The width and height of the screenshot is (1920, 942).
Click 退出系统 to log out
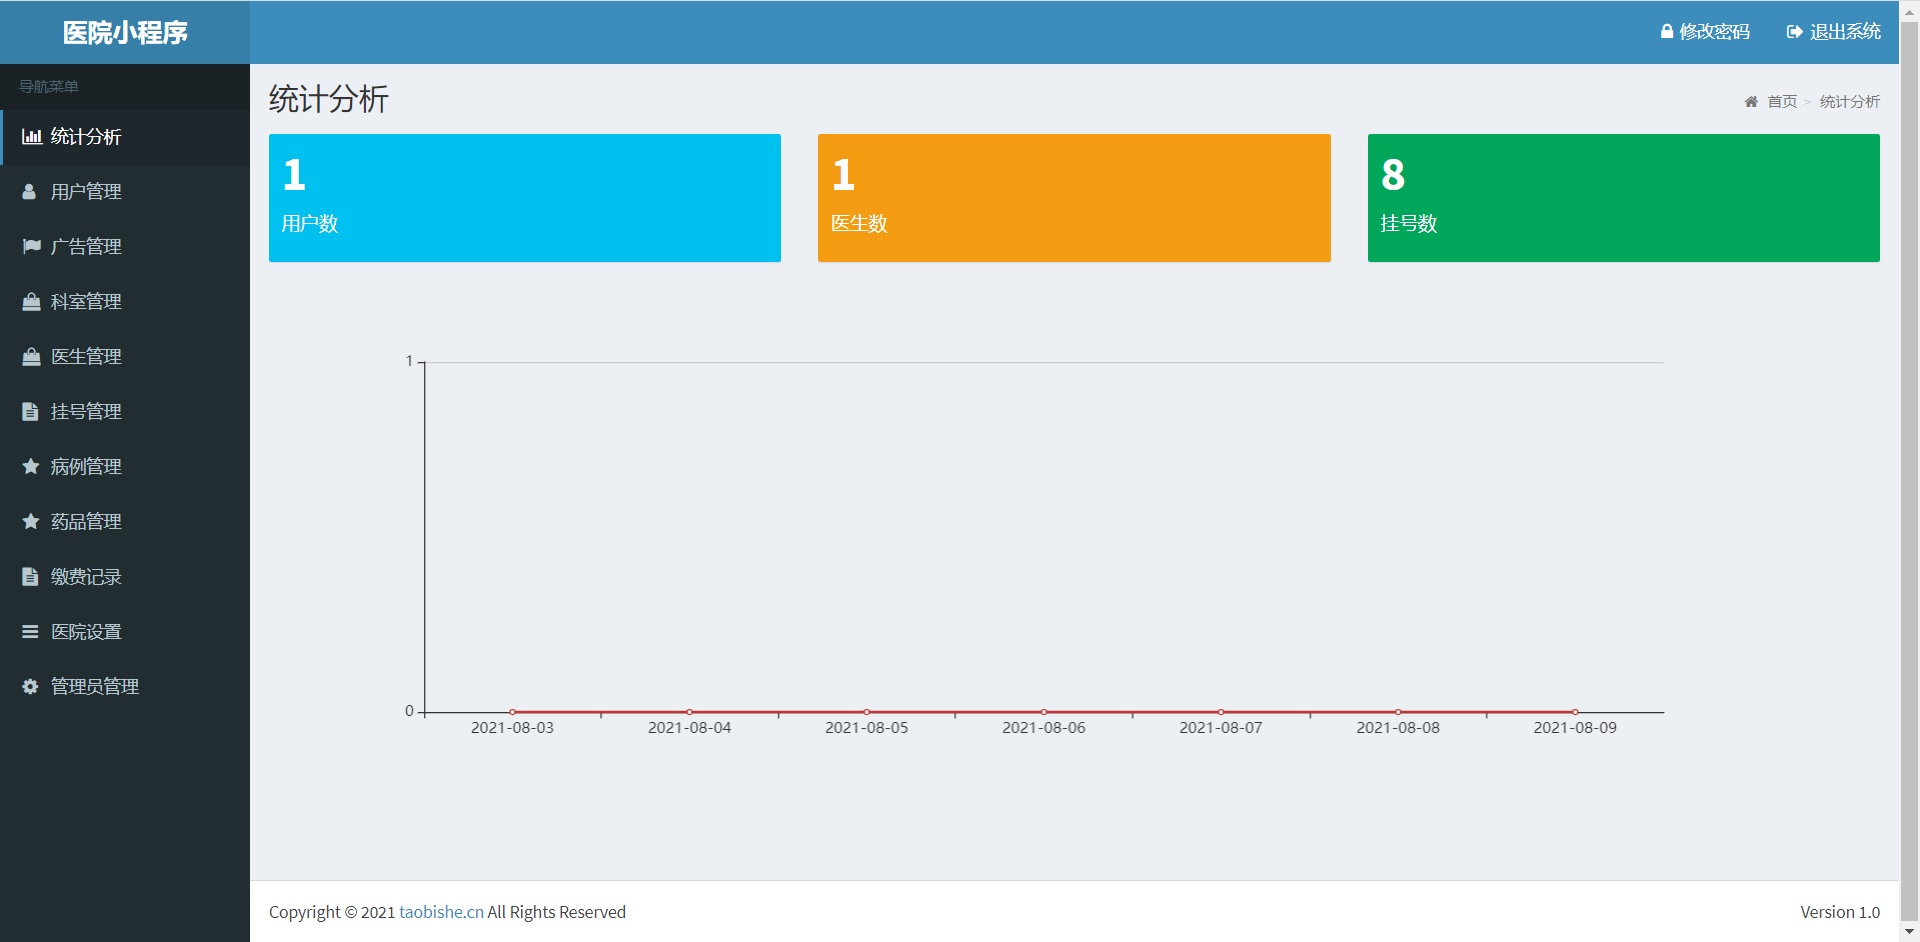tap(1834, 32)
